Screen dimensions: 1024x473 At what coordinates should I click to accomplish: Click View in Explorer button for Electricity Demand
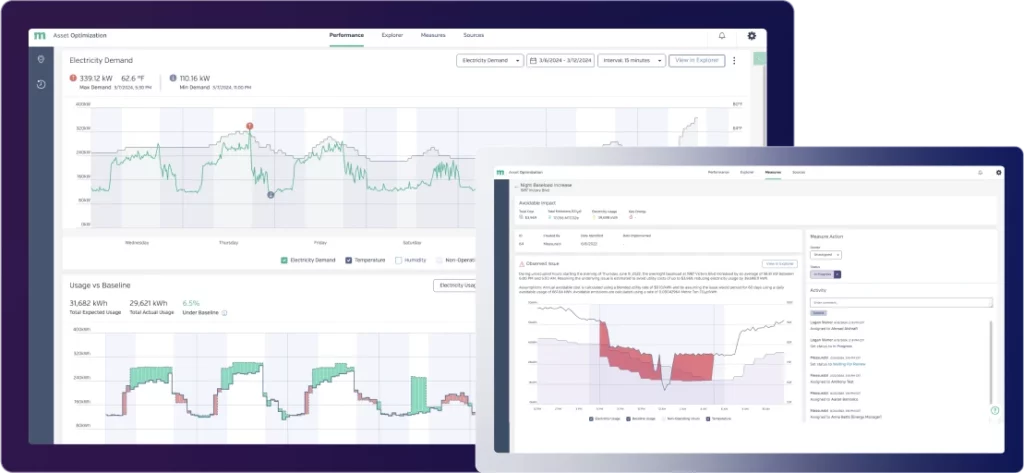697,61
